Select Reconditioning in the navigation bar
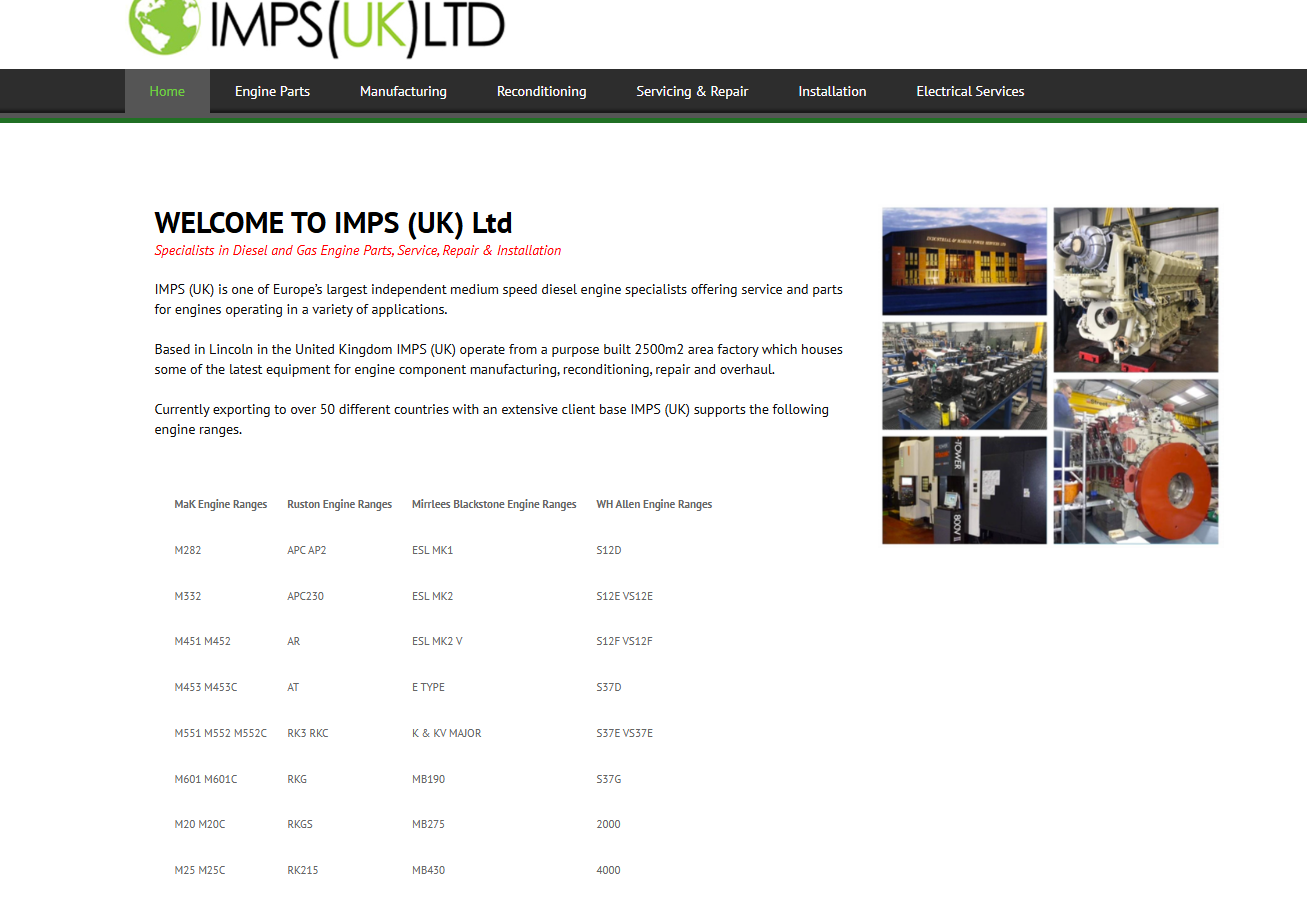The image size is (1307, 912). (x=541, y=91)
